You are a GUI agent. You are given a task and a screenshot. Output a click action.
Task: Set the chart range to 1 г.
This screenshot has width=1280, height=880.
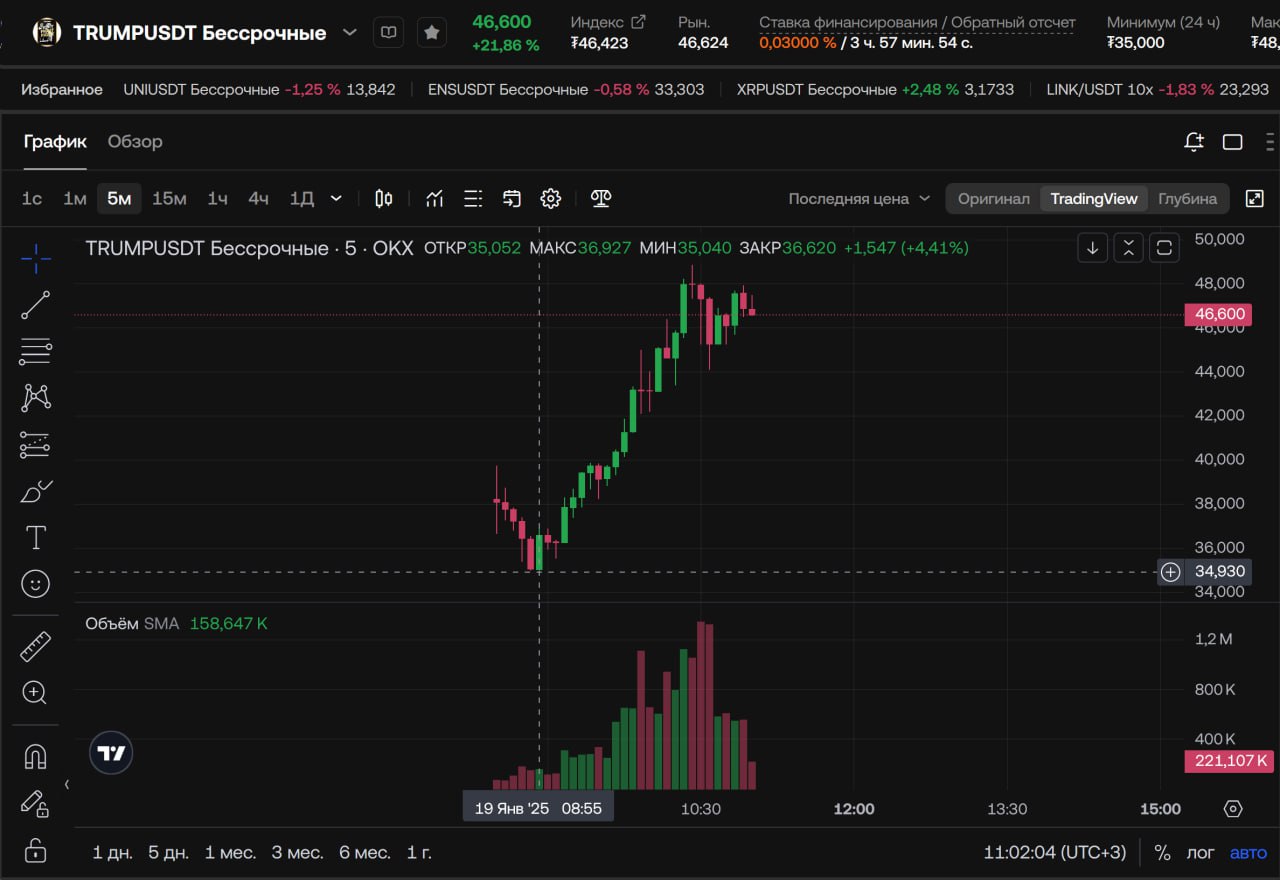[419, 853]
